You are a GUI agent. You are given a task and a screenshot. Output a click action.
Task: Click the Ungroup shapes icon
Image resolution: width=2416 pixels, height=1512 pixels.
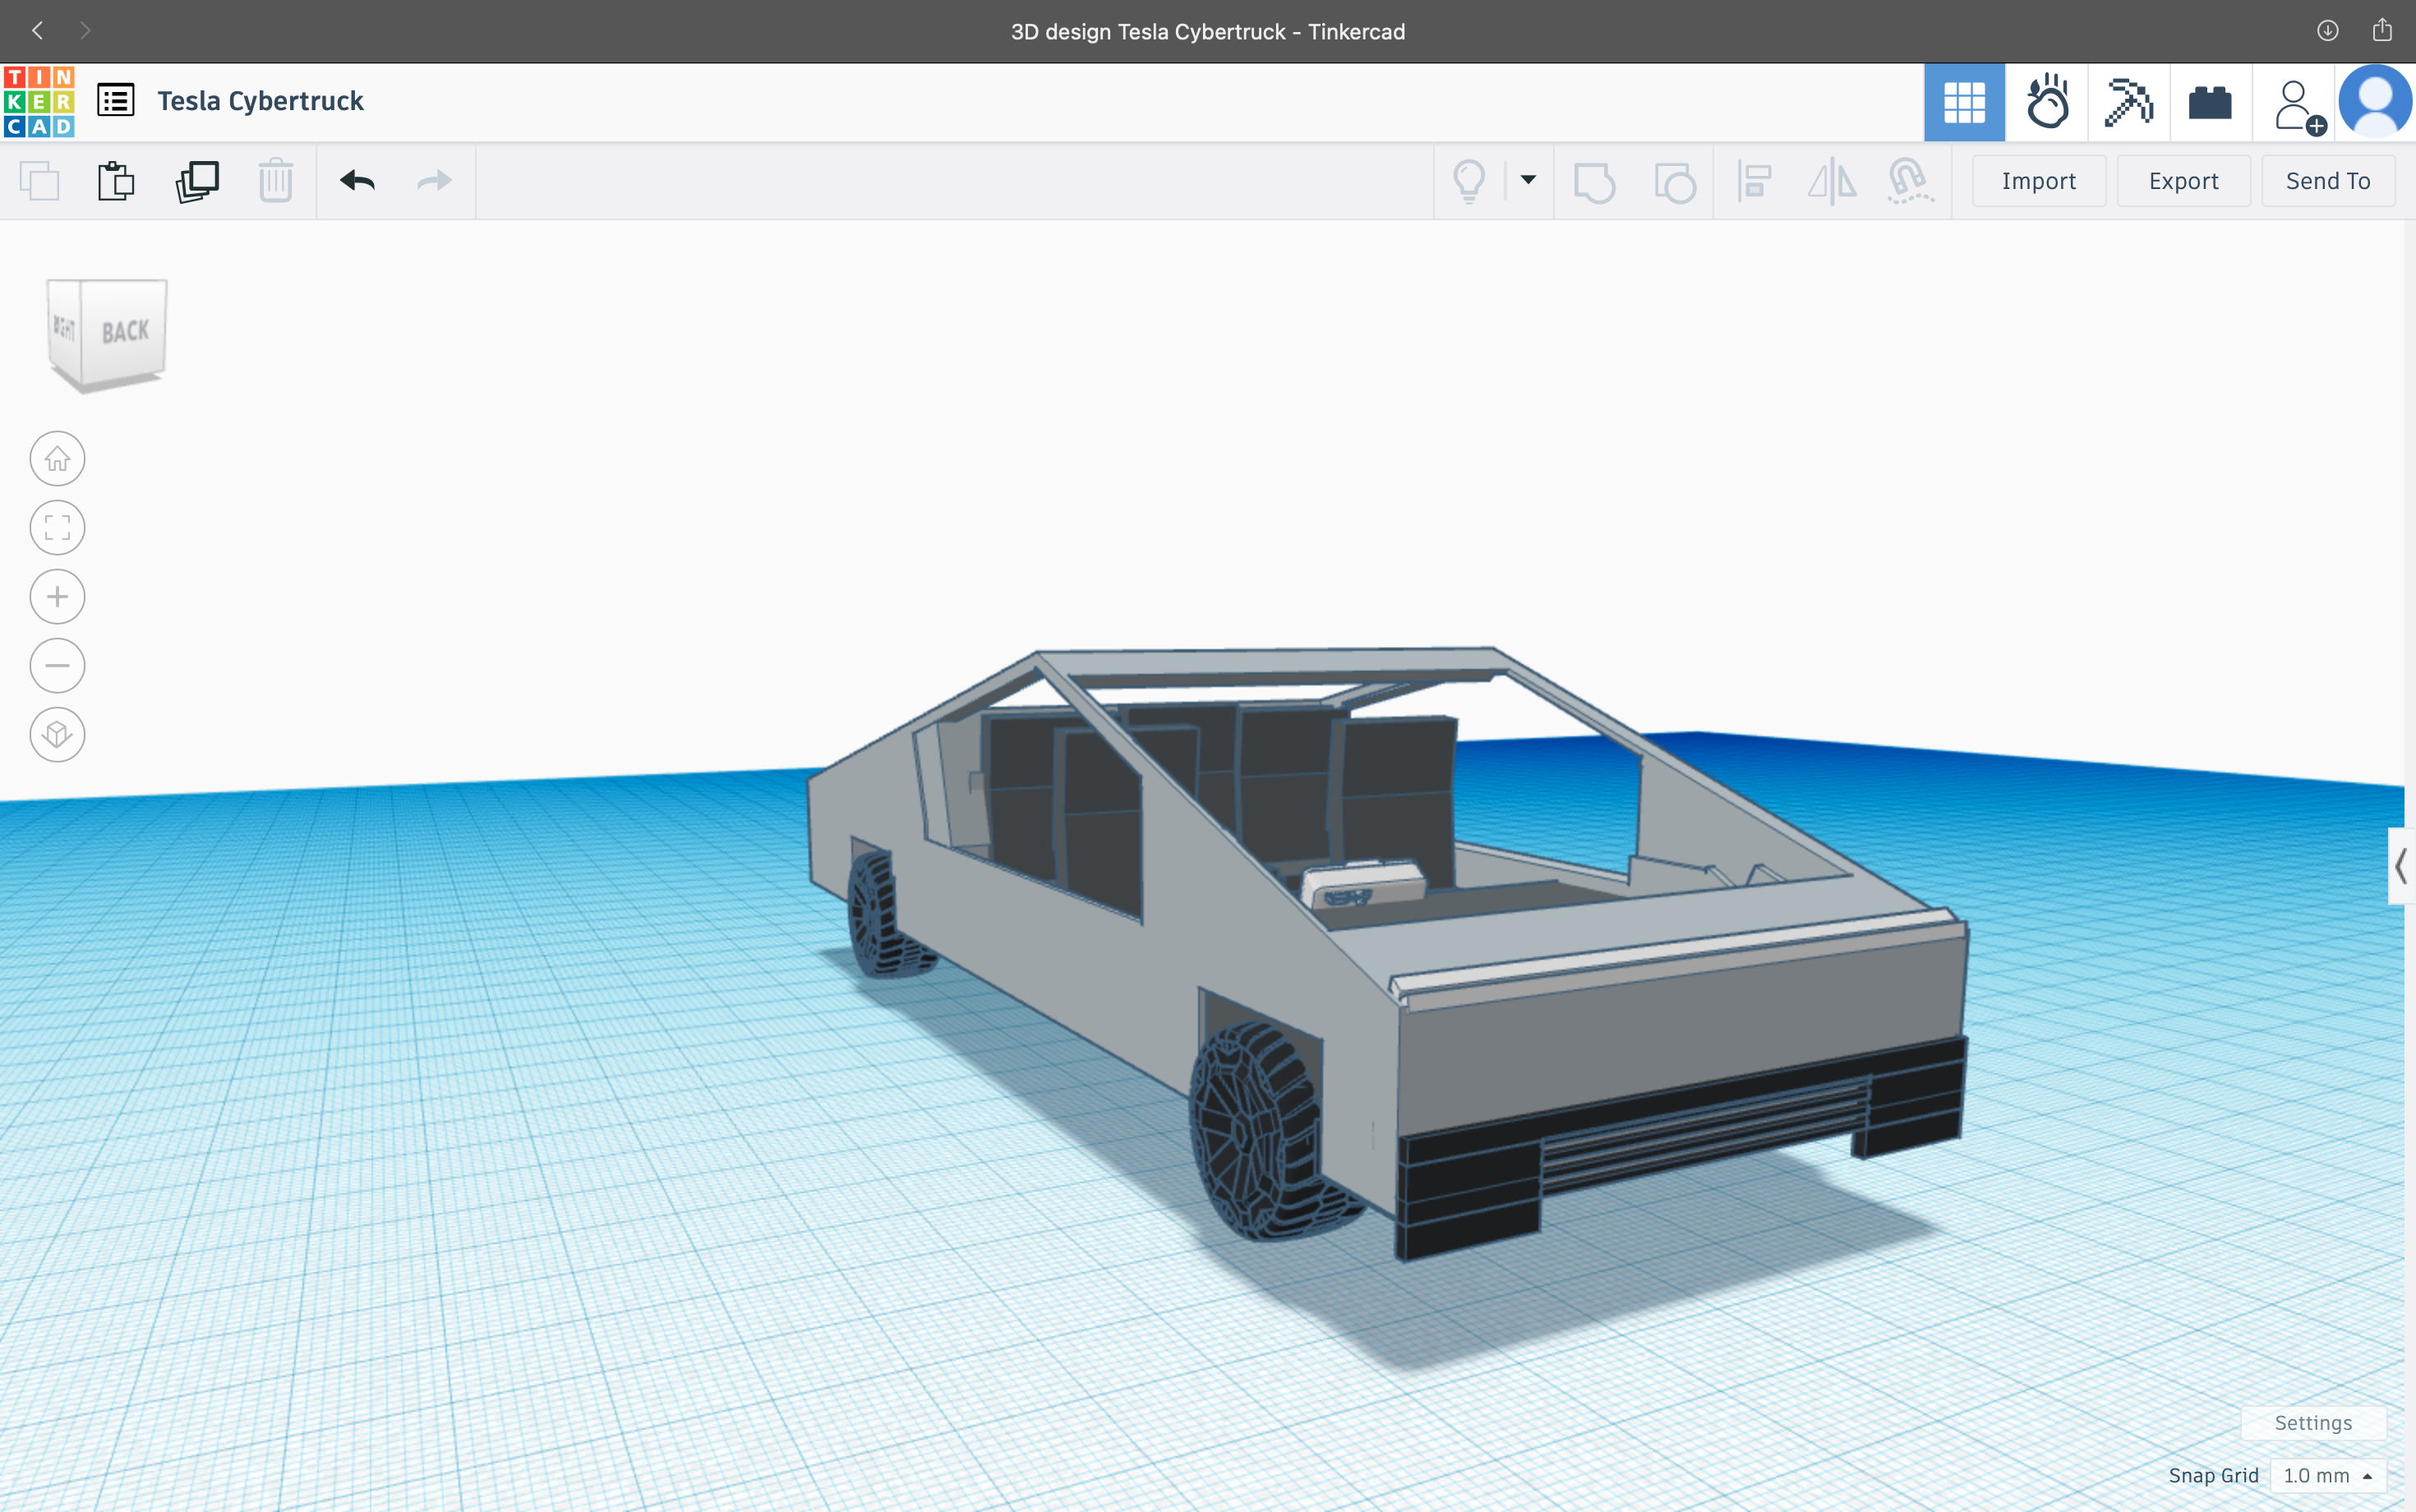coord(1675,182)
